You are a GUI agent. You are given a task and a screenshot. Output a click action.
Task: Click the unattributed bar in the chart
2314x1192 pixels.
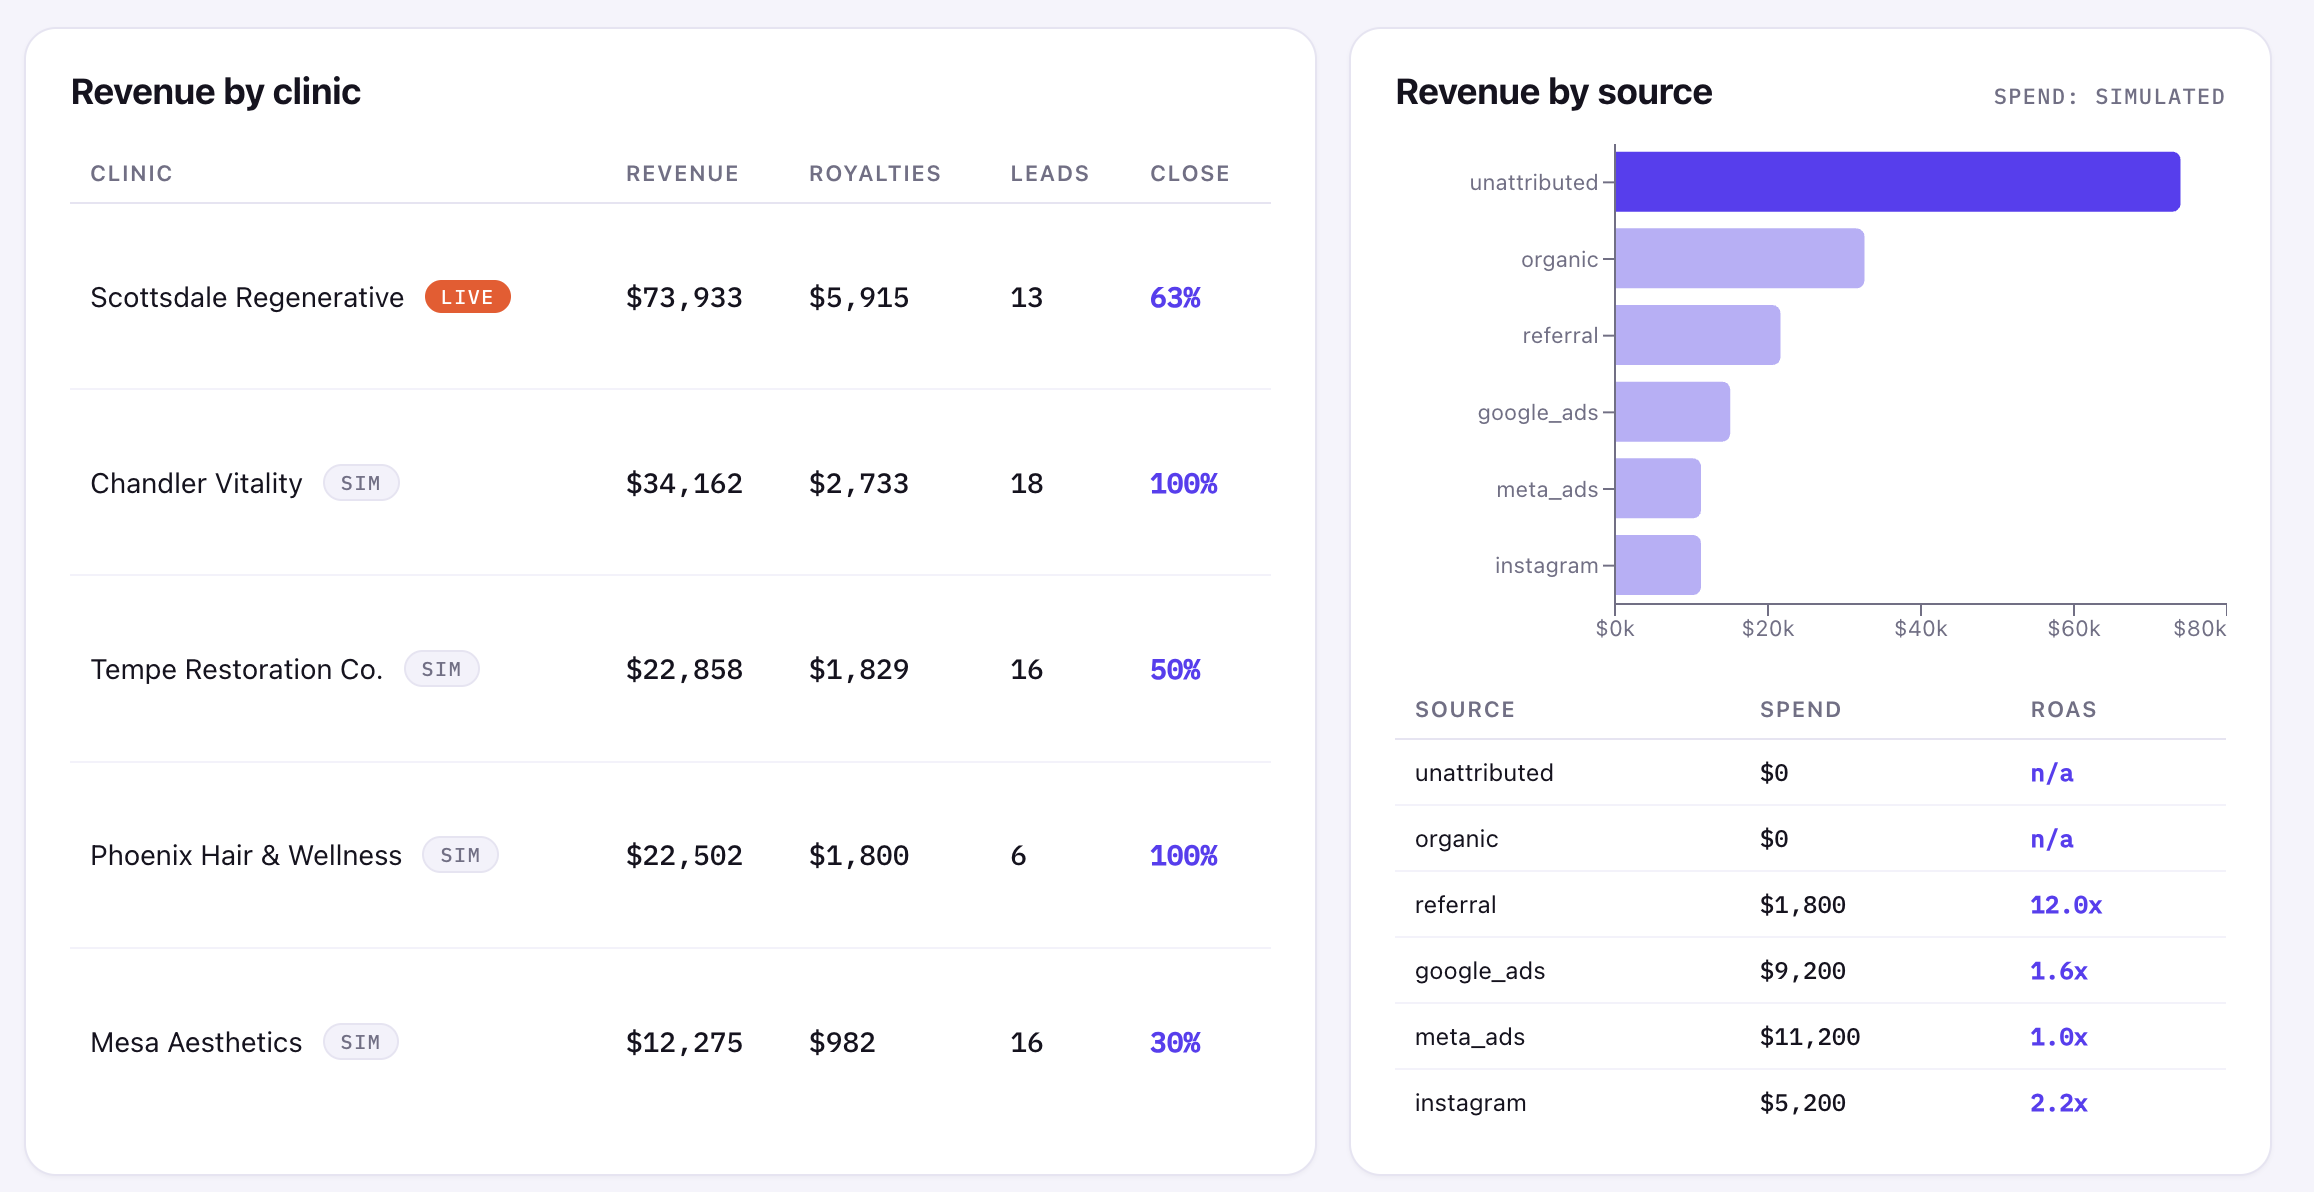[1897, 182]
